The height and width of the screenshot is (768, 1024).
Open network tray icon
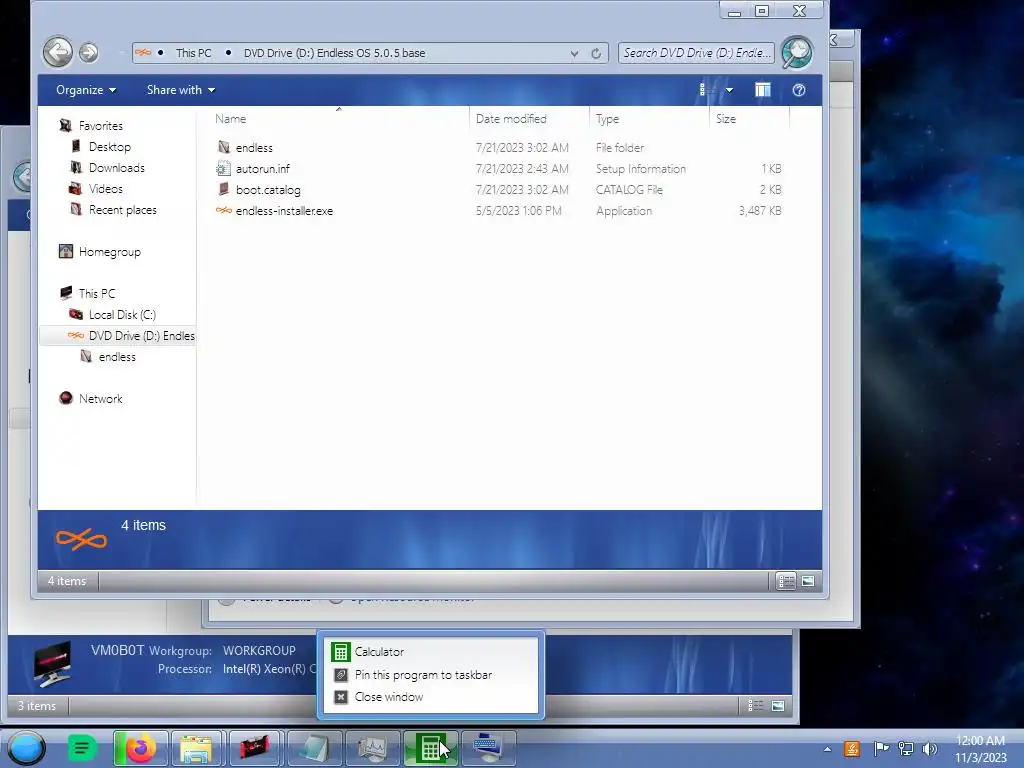pos(906,748)
